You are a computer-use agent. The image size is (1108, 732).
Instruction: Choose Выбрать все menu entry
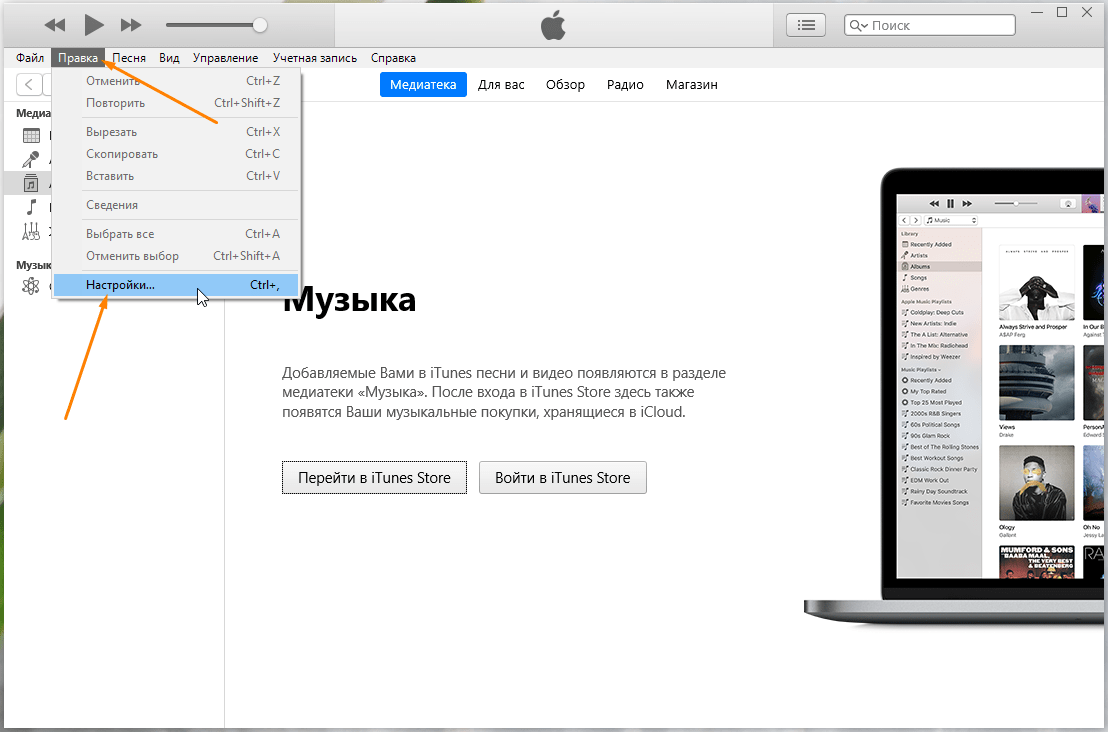[x=176, y=234]
